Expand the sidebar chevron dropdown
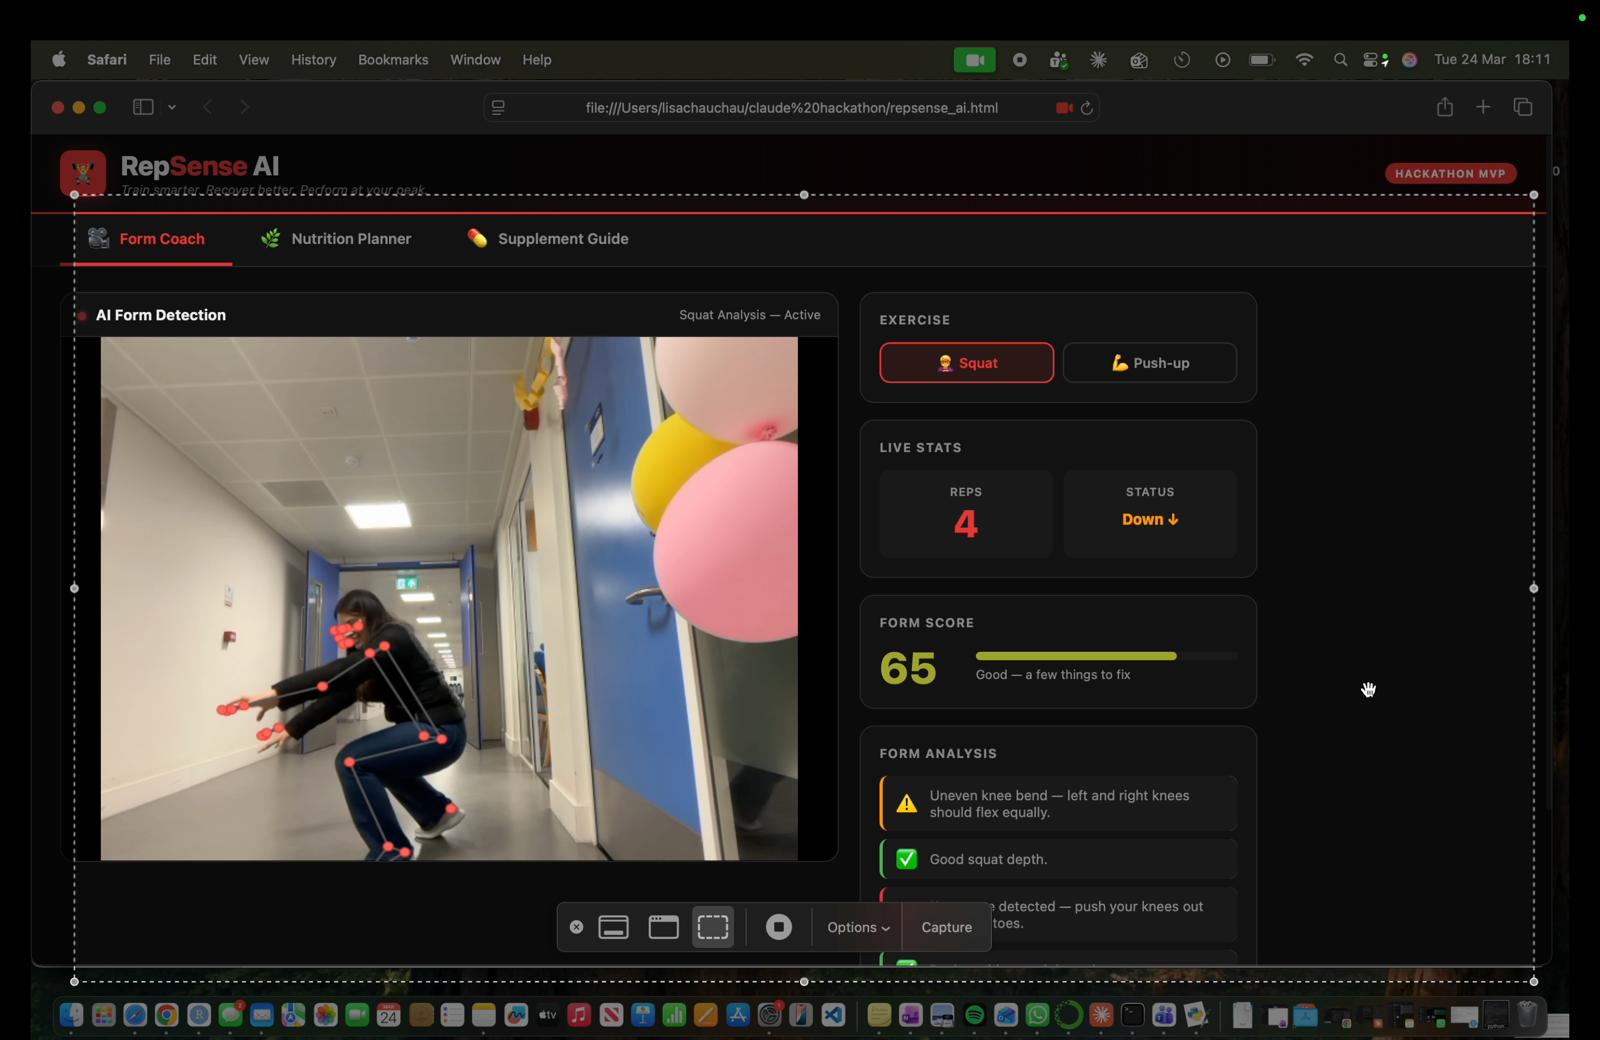Viewport: 1600px width, 1040px height. pos(172,107)
